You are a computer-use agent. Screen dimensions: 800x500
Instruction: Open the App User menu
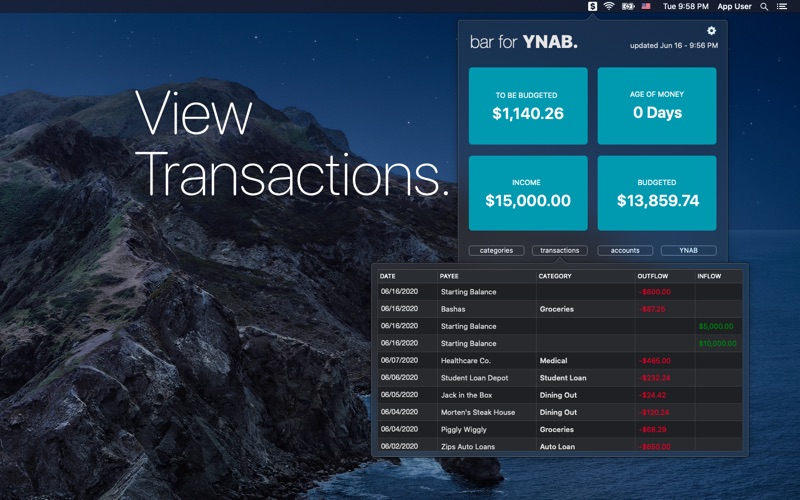click(x=734, y=6)
